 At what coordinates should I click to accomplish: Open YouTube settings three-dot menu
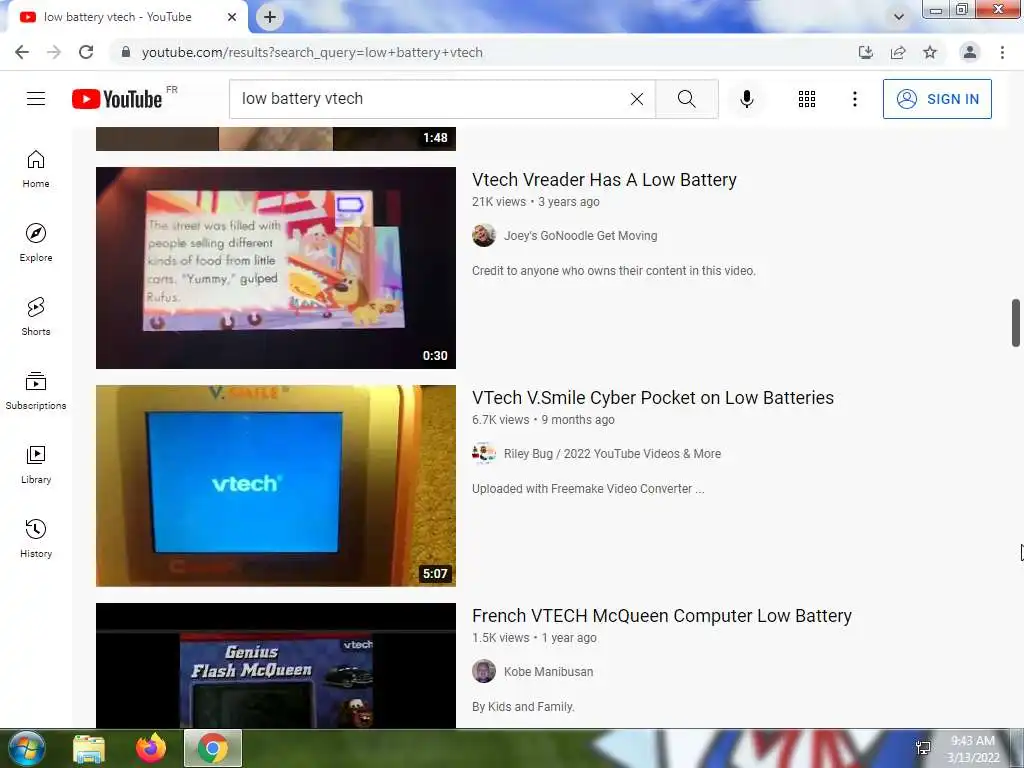pos(854,99)
